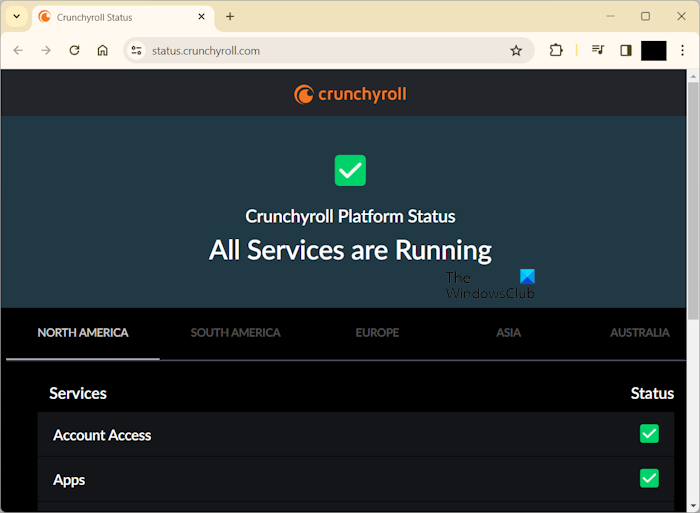
Task: Select the Crunchyroll Status browser tab
Action: click(123, 17)
